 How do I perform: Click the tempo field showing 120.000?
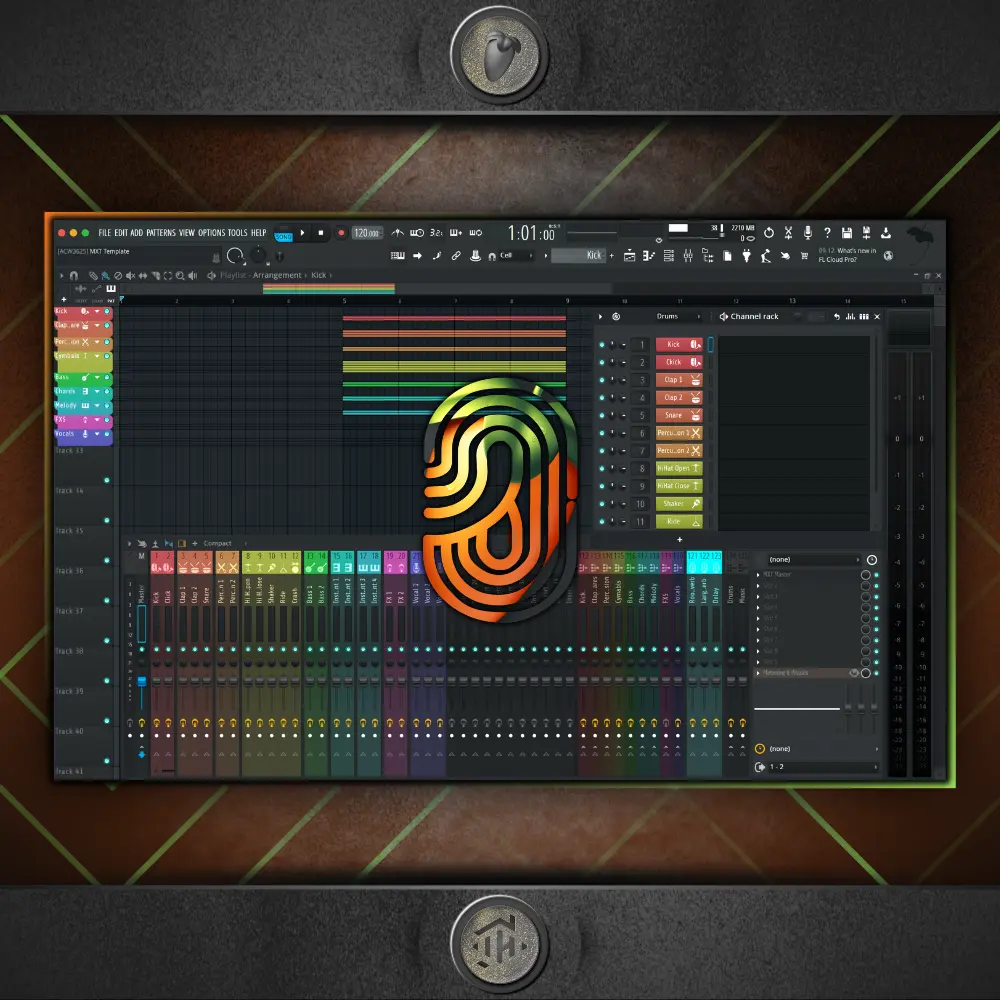click(367, 233)
